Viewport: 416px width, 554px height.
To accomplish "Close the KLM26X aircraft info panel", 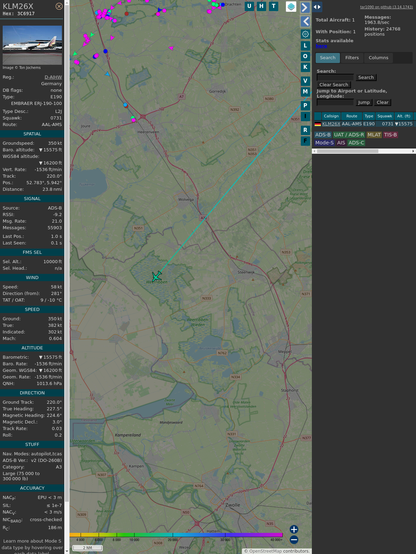I will point(59,6).
